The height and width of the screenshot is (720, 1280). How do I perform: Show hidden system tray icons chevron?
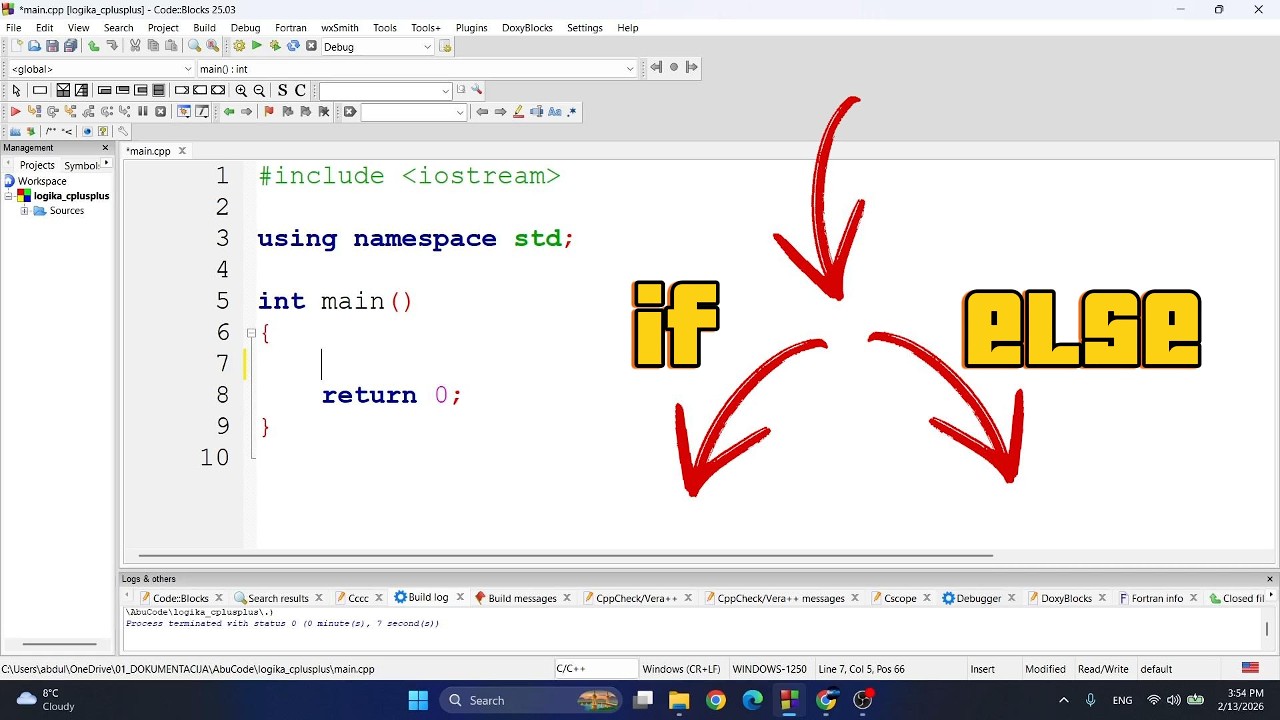1063,700
